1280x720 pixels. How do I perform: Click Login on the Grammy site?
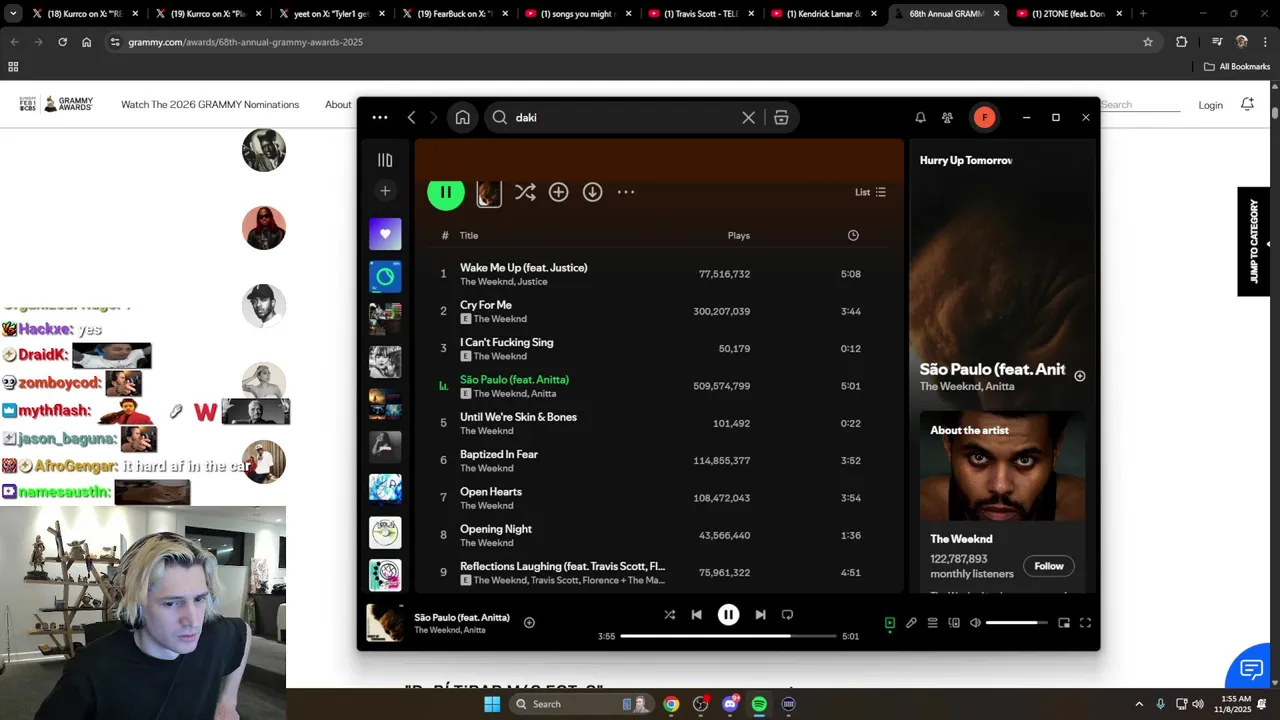coord(1210,105)
